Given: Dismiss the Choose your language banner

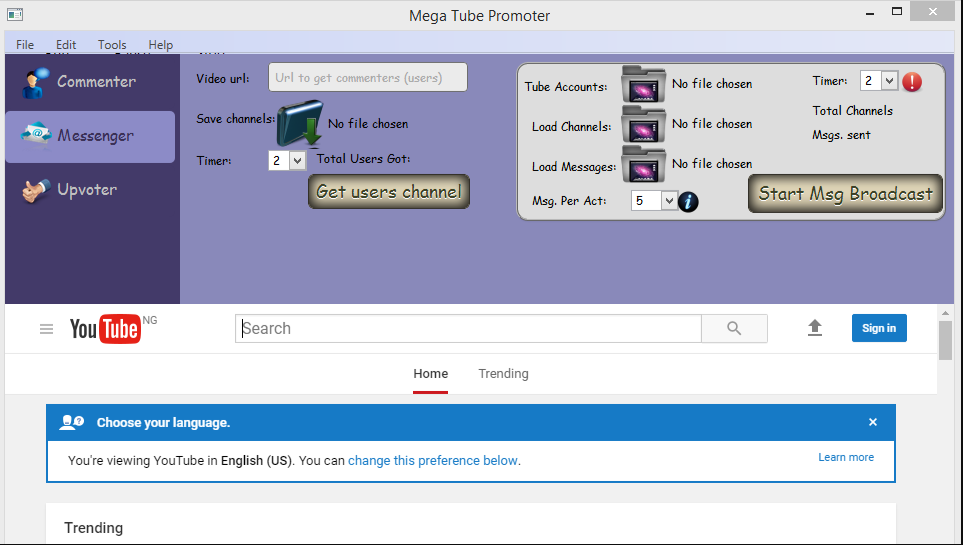Looking at the screenshot, I should [873, 422].
